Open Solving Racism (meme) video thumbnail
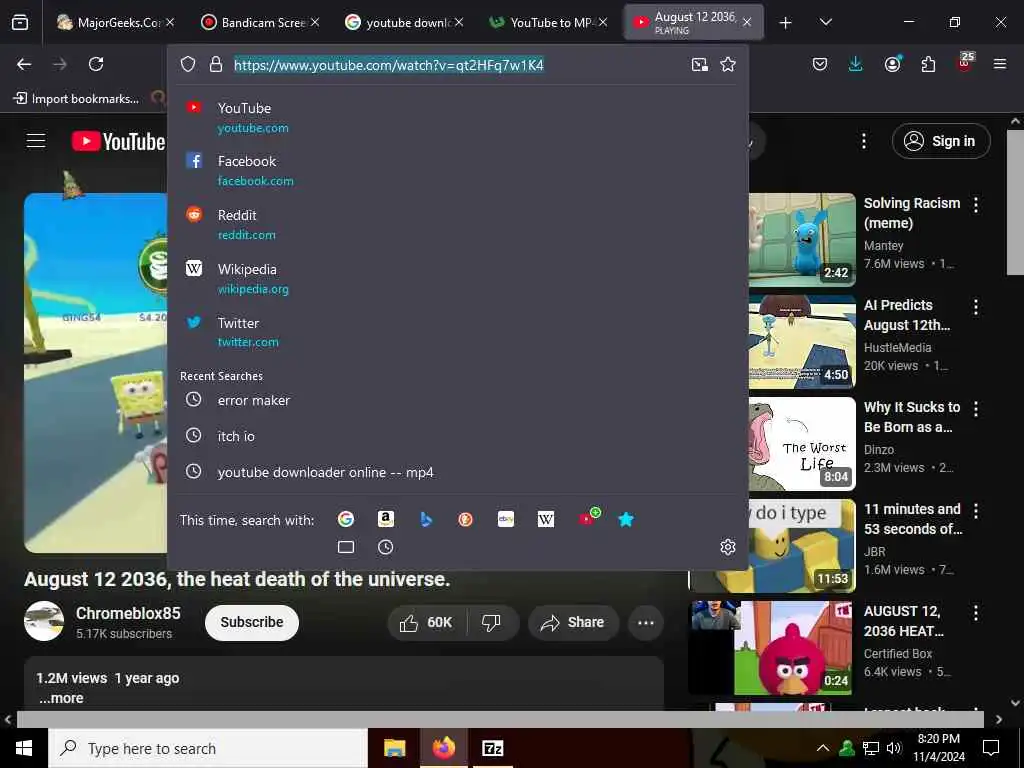The height and width of the screenshot is (768, 1024). coord(802,239)
